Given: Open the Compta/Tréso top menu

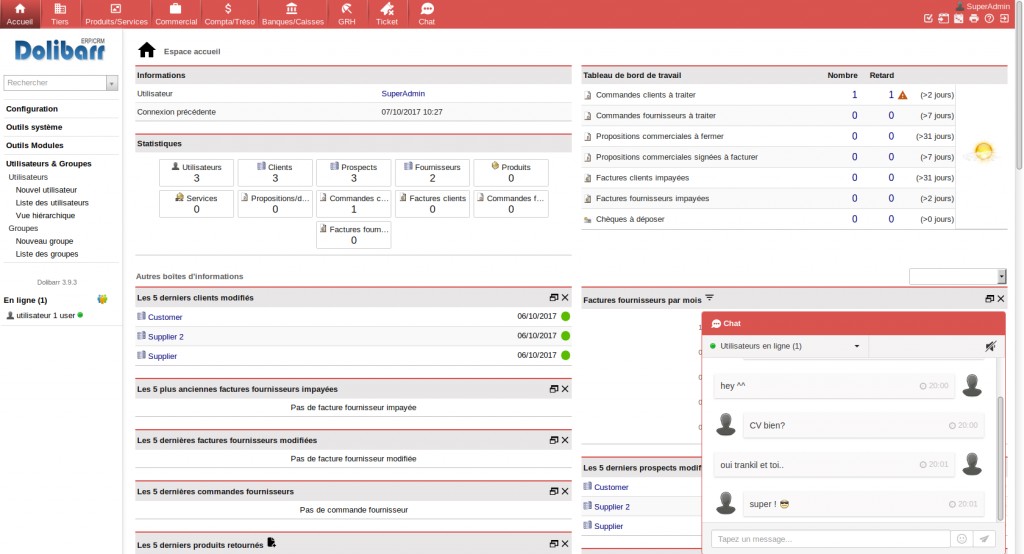Looking at the screenshot, I should (x=229, y=14).
